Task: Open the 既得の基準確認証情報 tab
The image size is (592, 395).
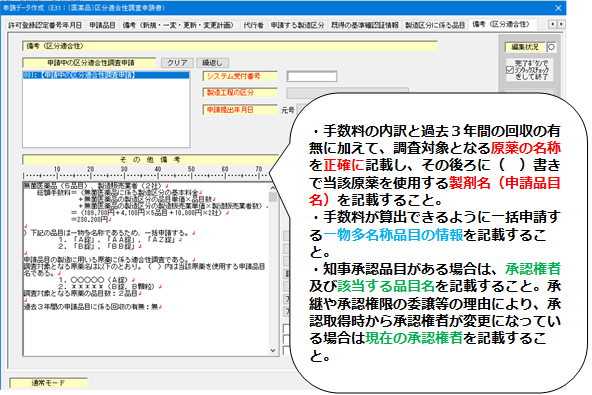Action: [365, 25]
